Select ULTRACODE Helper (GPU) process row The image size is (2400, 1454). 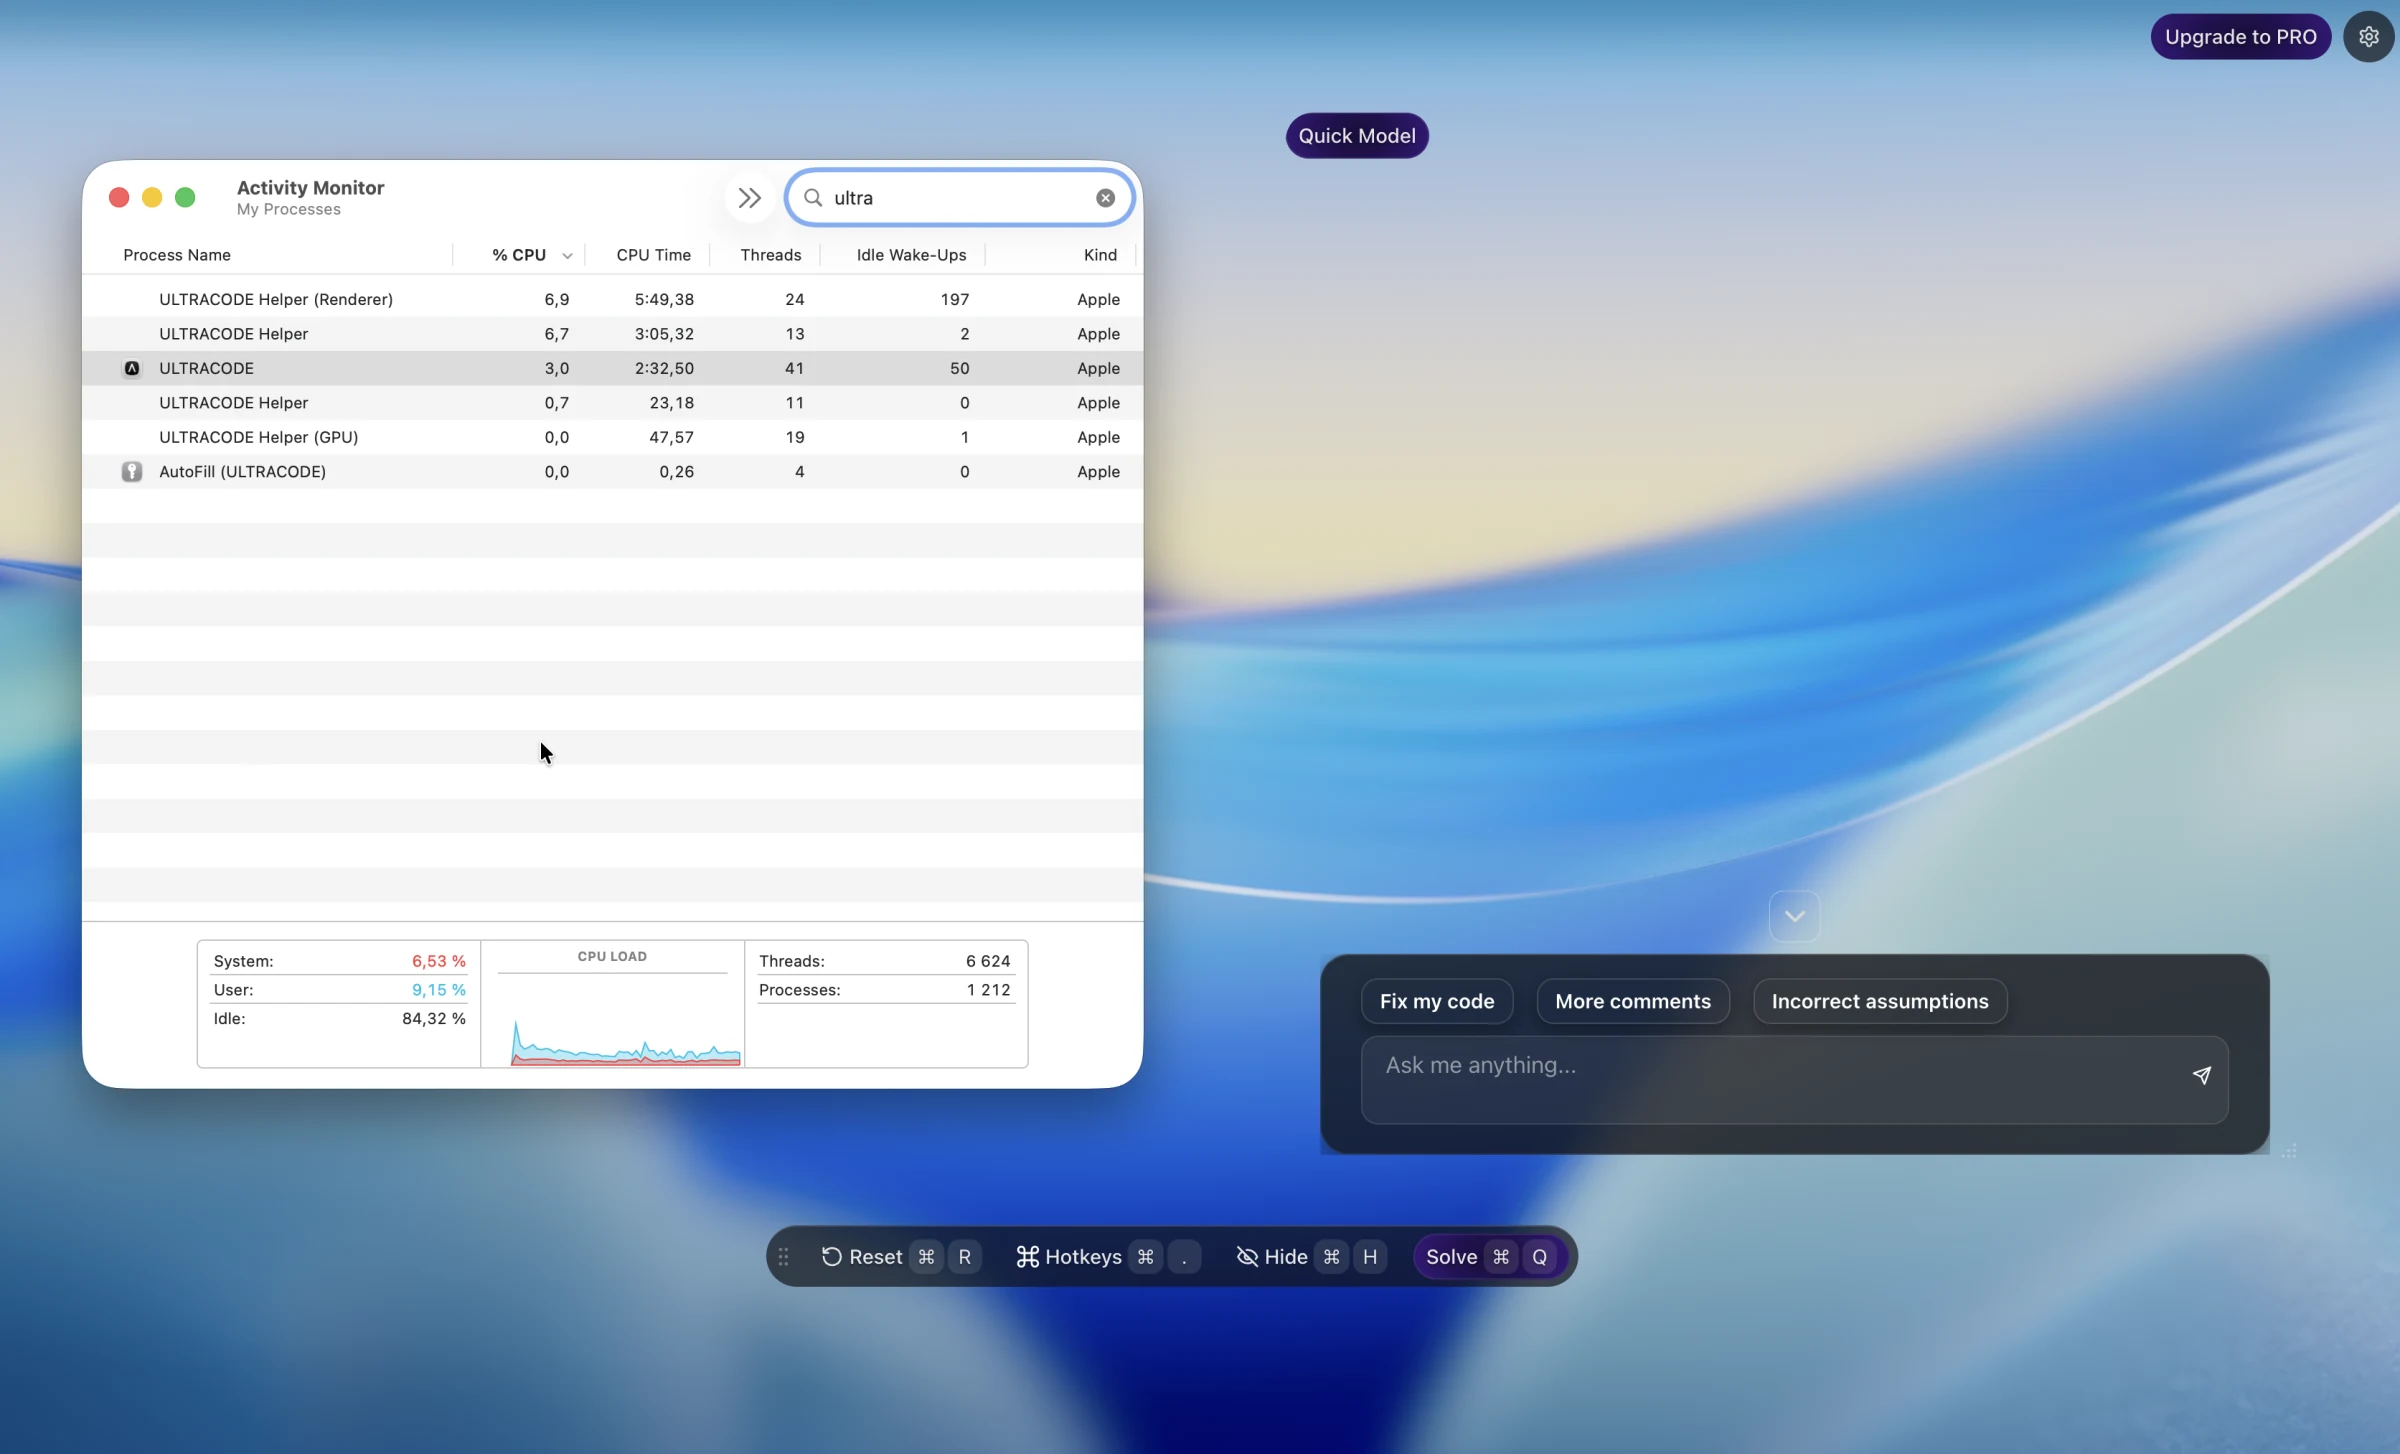pos(612,437)
